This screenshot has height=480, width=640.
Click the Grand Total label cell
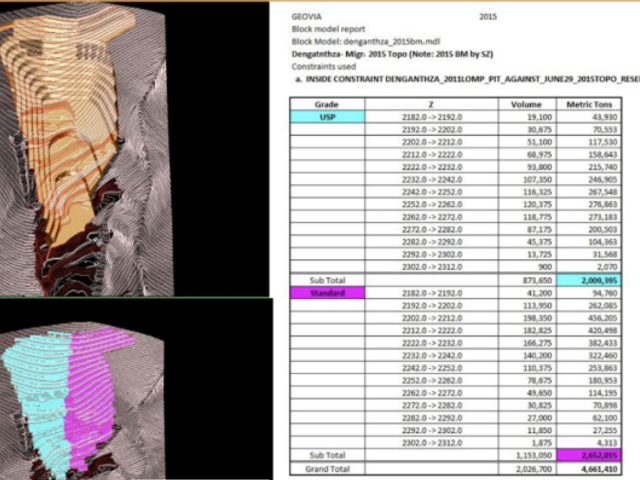click(x=327, y=469)
